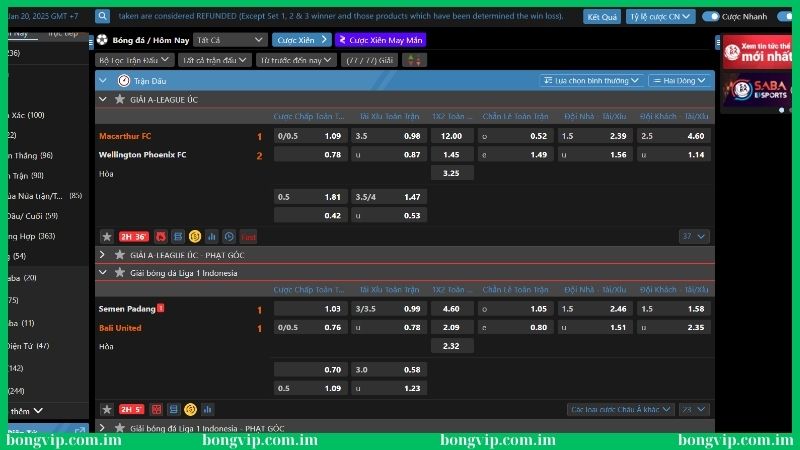Click the search magnifier icon in top bar
This screenshot has width=800, height=450.
(x=104, y=17)
